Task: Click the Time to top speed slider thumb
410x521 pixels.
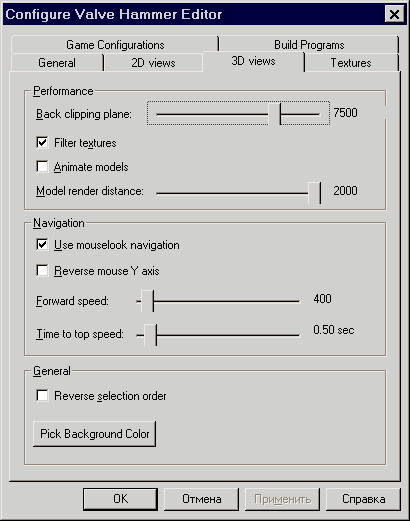Action: (150, 335)
